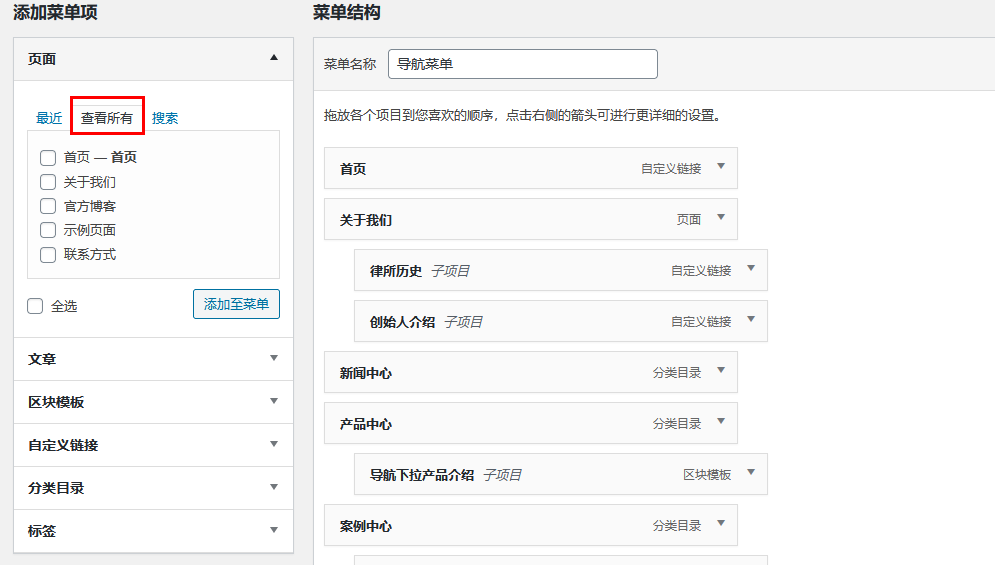
Task: Click 区块模板 type label on 导航下拉产品介绍
Action: click(x=707, y=475)
